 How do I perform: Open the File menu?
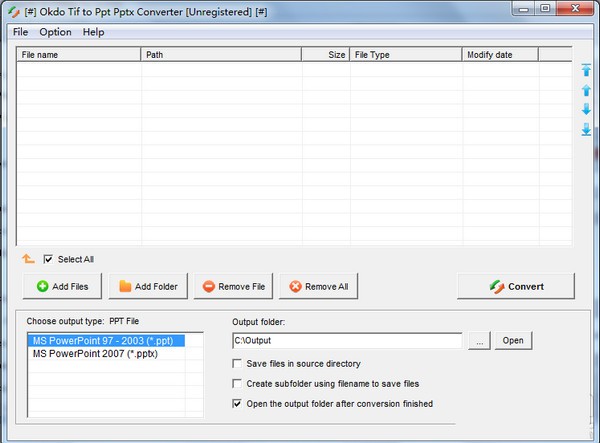point(20,32)
